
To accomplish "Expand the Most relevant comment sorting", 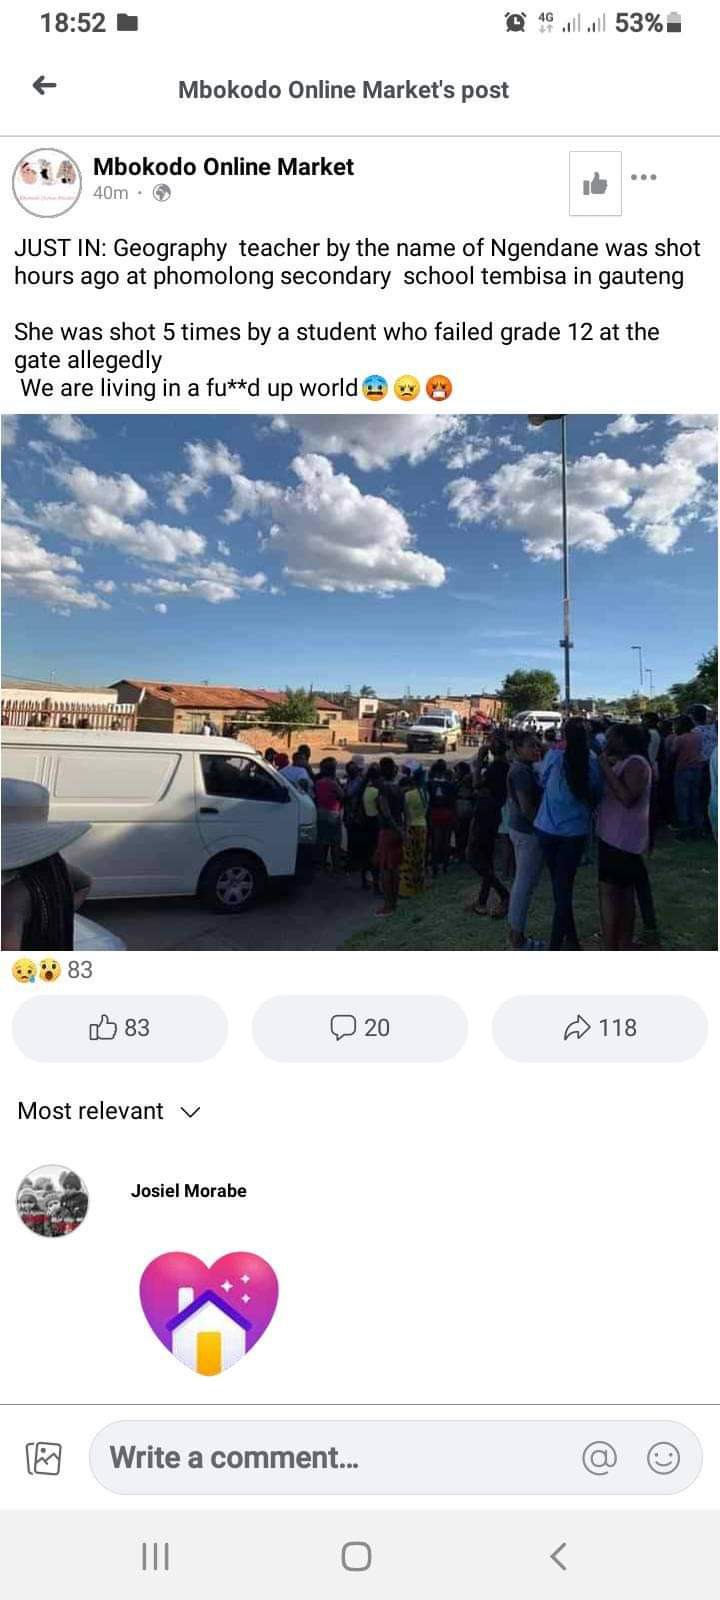I will (x=109, y=1111).
